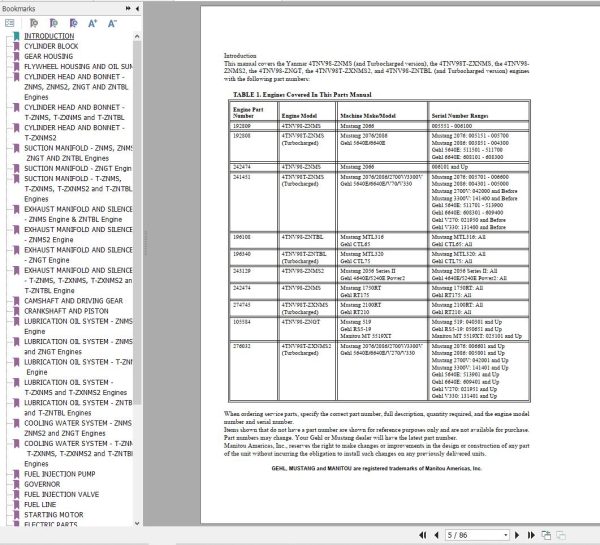Decrease bookmark text size with A-
Image resolution: width=600 pixels, height=545 pixels.
pyautogui.click(x=112, y=23)
